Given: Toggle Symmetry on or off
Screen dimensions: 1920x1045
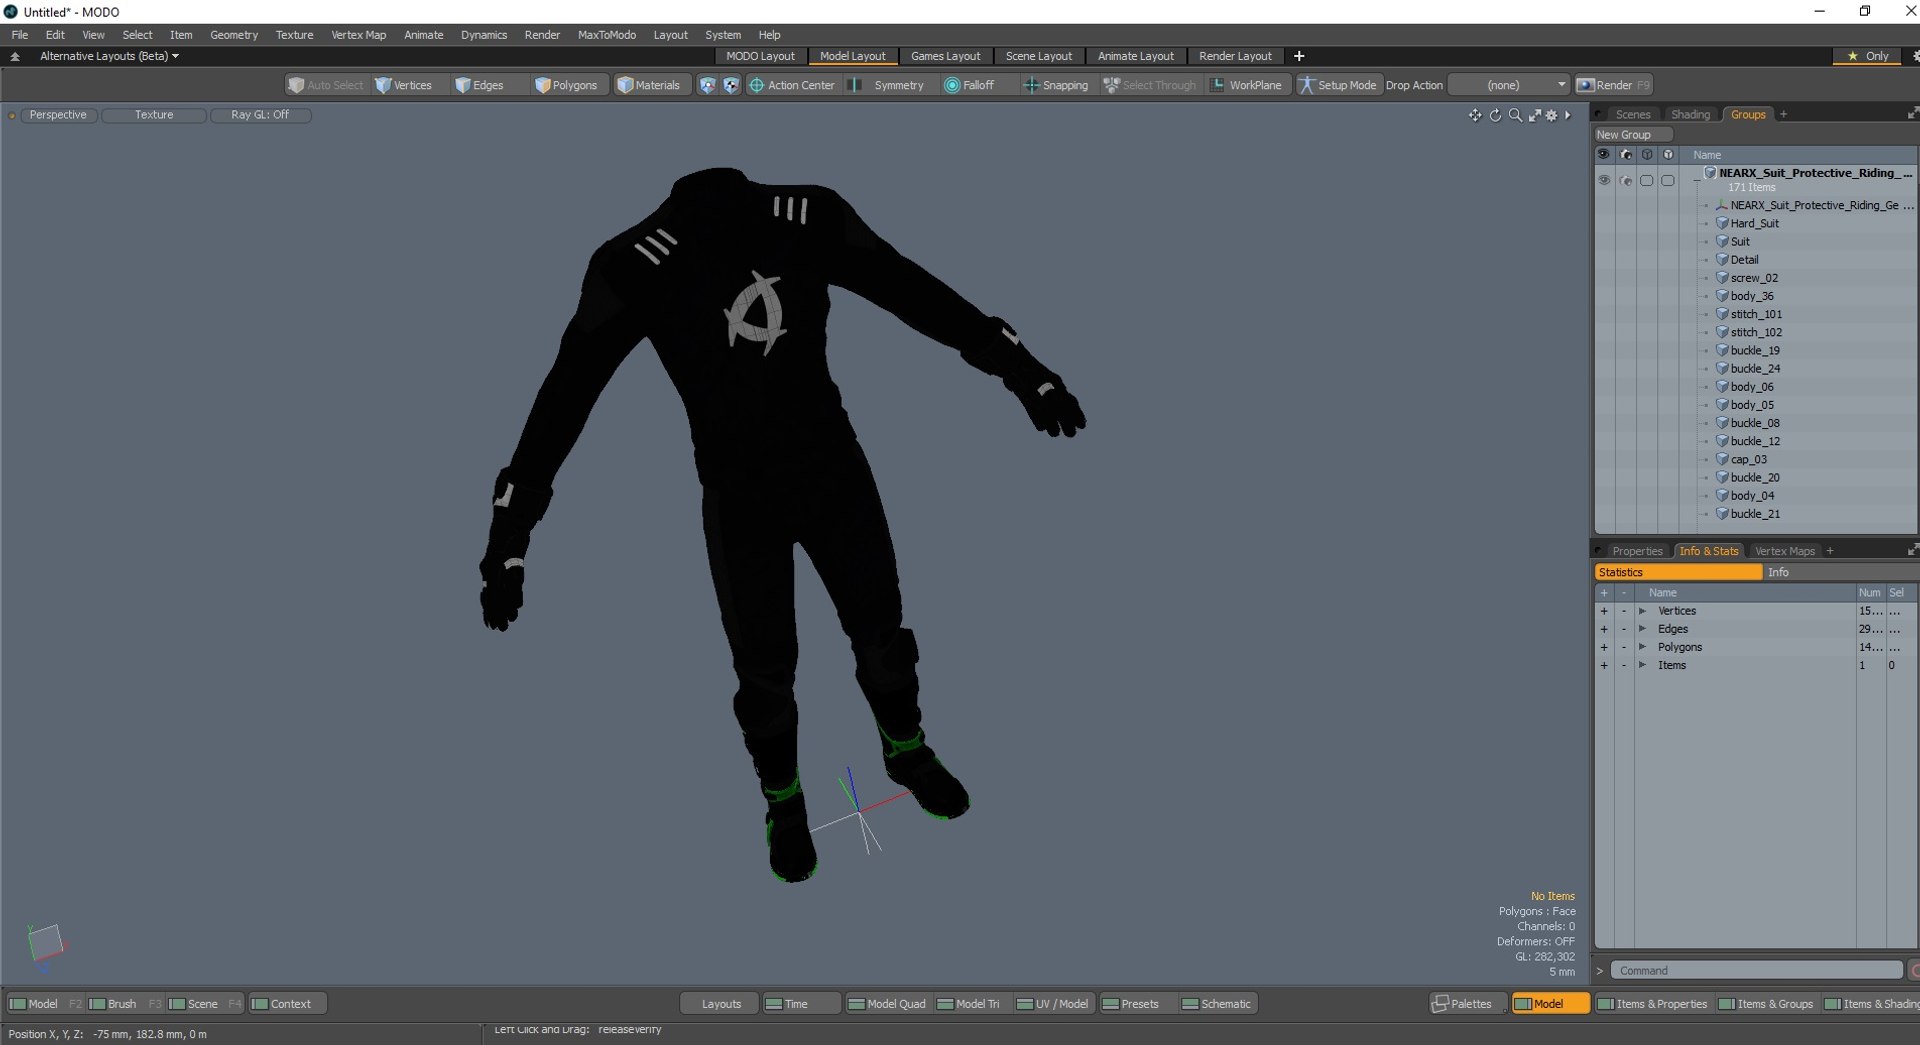Looking at the screenshot, I should pos(888,85).
